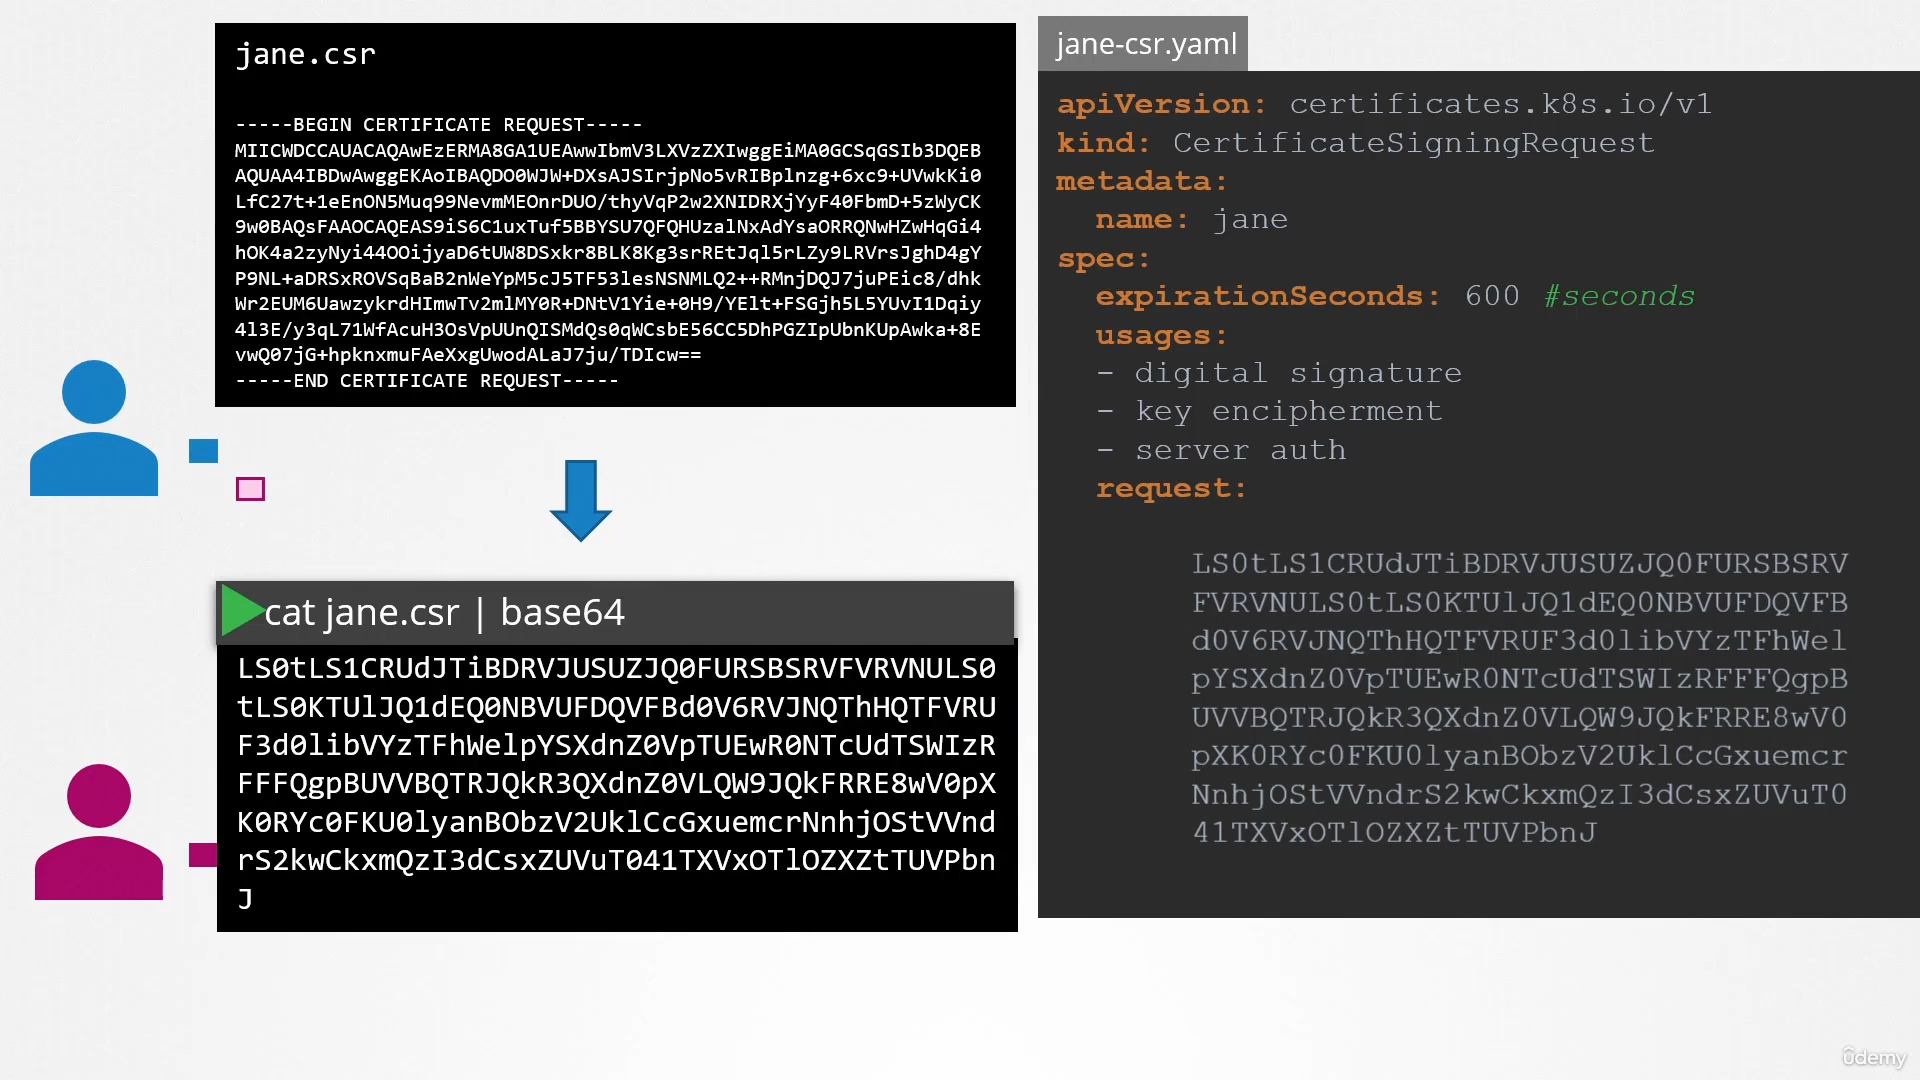The height and width of the screenshot is (1080, 1920).
Task: Click the blue downward arrow
Action: coord(581,501)
